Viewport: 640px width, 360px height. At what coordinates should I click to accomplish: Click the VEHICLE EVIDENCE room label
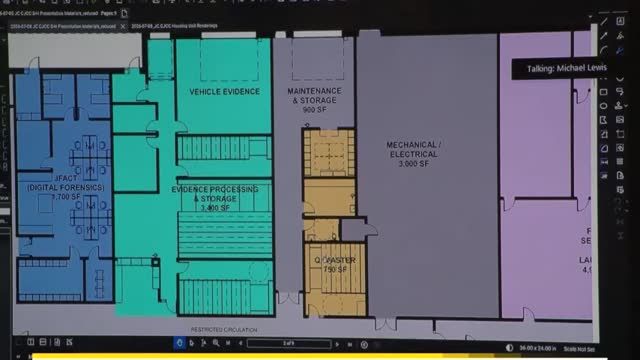[224, 91]
